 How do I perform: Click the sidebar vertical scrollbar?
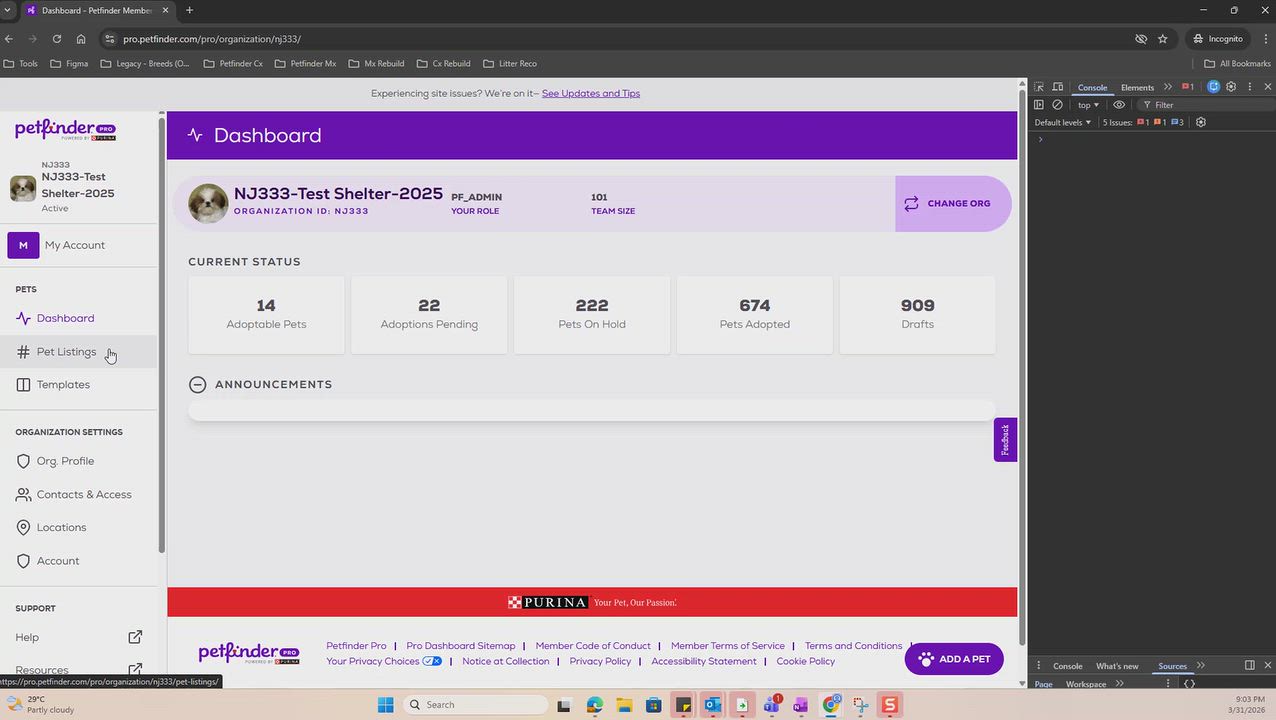click(x=161, y=335)
